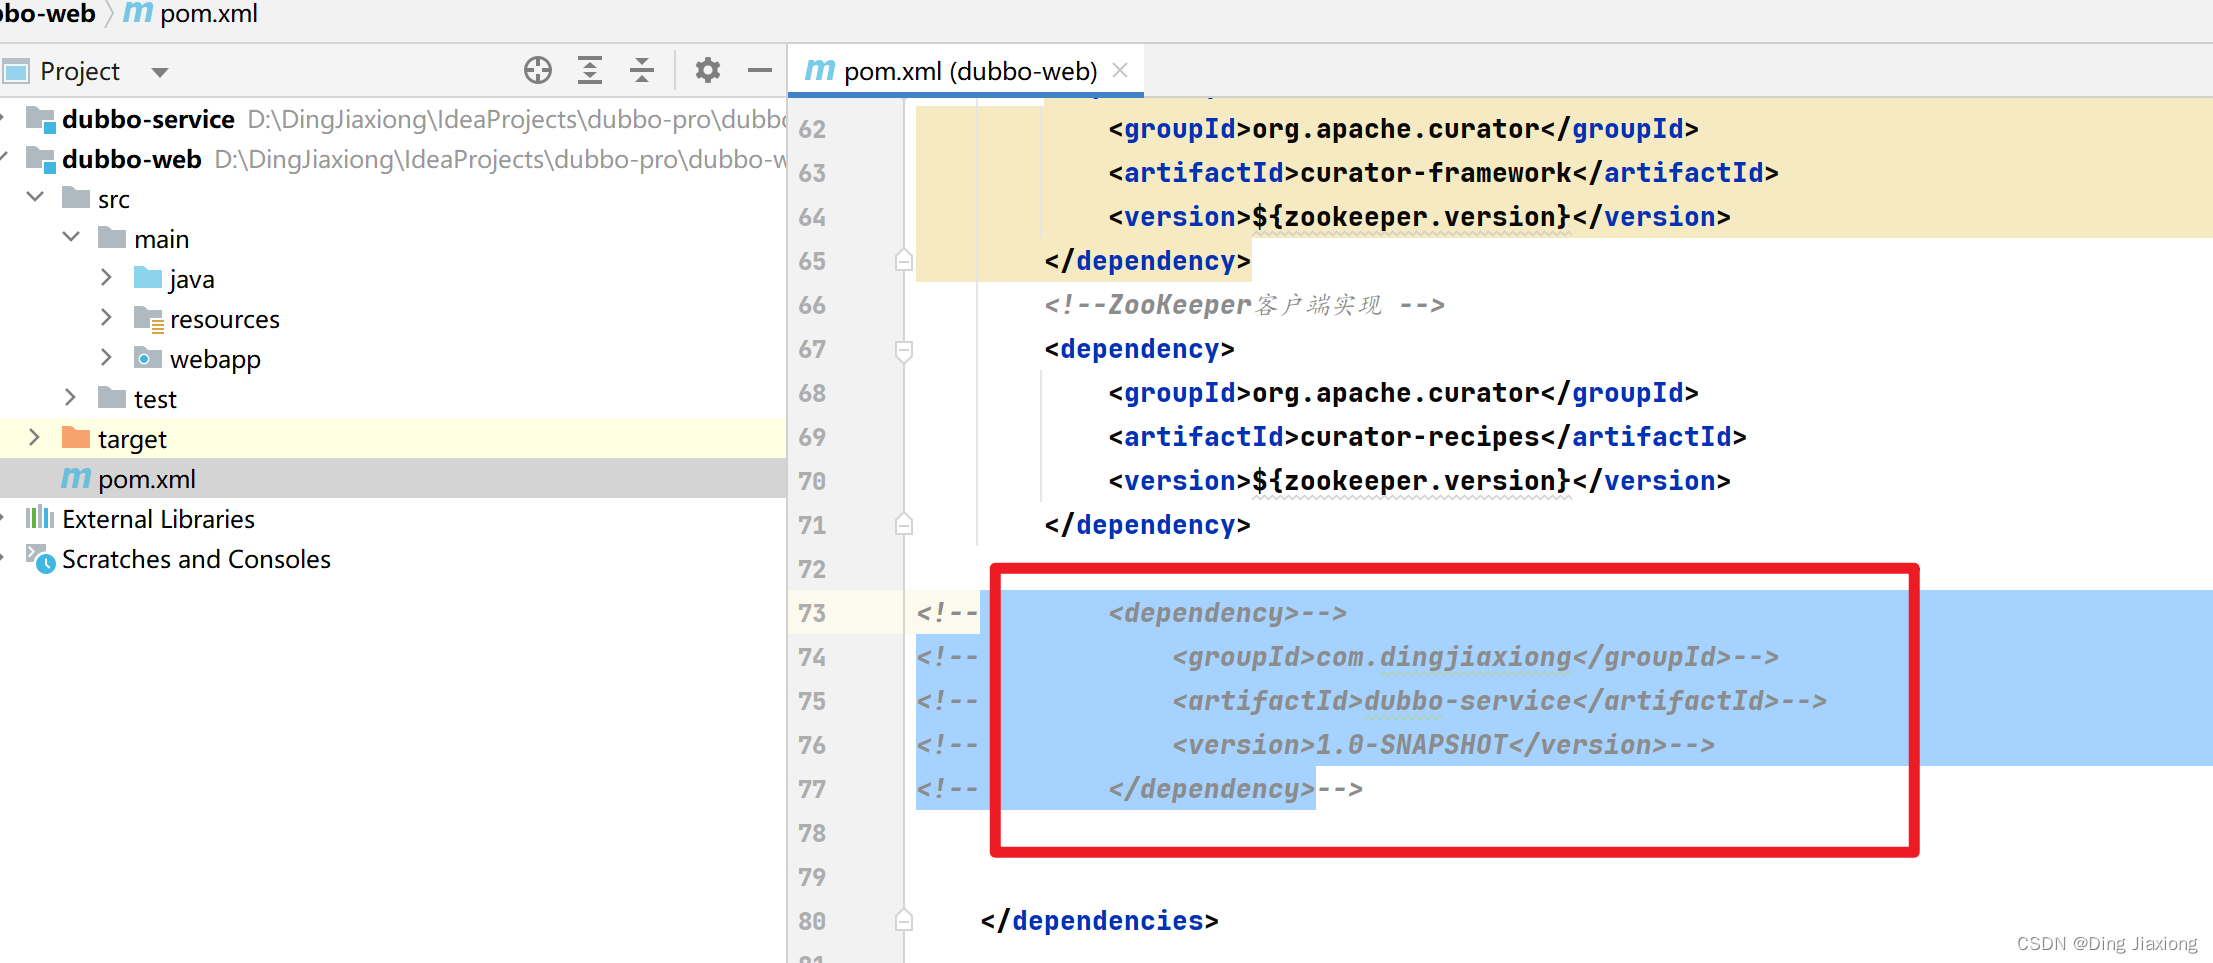The image size is (2213, 963).
Task: Collapse the src folder chevron
Action: 35,197
